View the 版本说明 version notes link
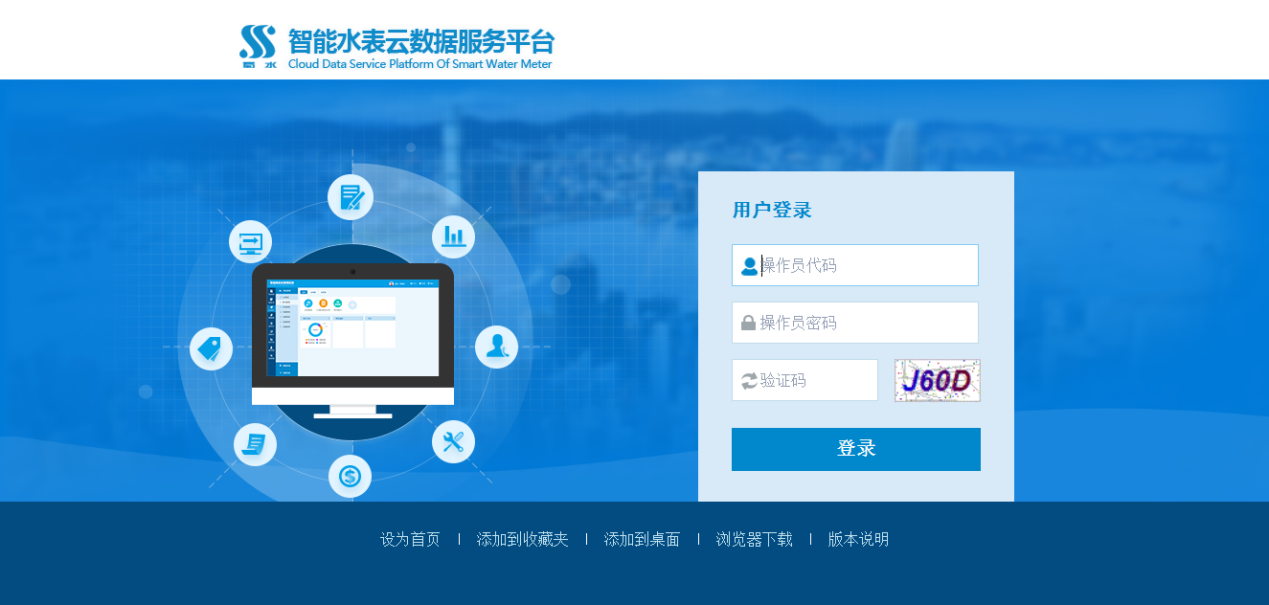The image size is (1269, 605). click(858, 539)
